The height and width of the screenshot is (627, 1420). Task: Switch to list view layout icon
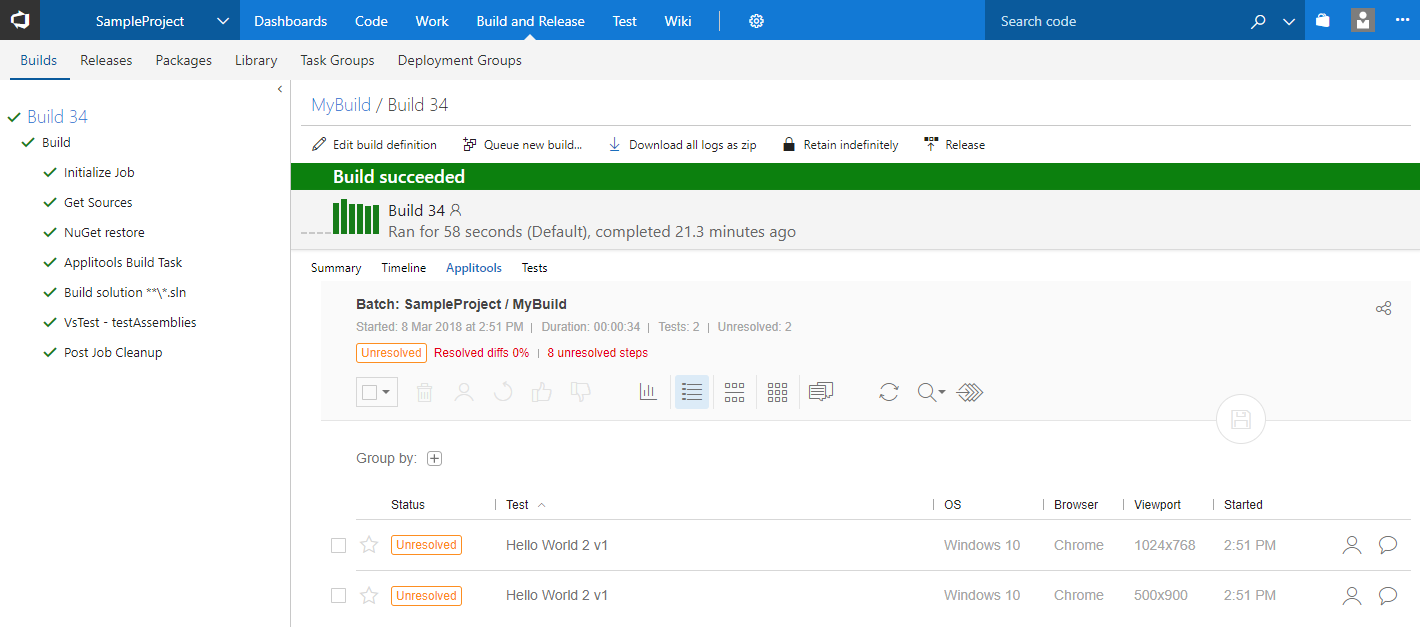pyautogui.click(x=692, y=392)
